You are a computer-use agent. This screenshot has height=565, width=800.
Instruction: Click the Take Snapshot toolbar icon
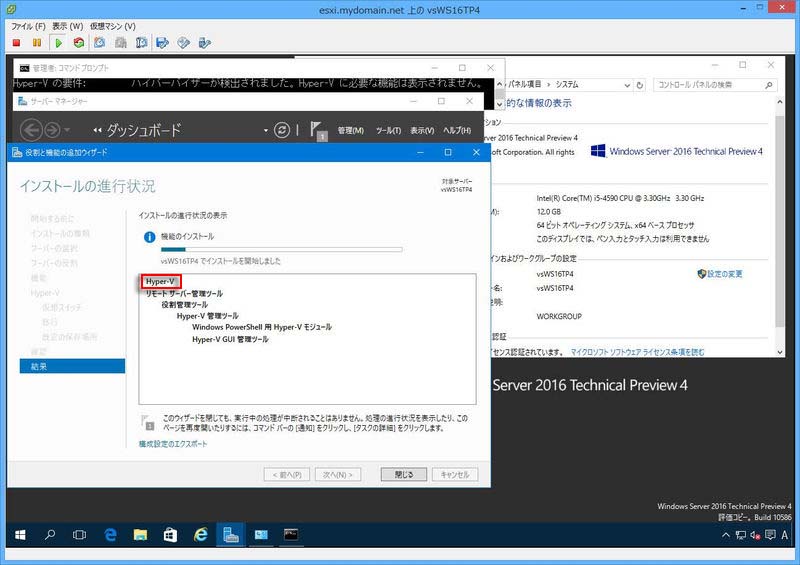pyautogui.click(x=99, y=43)
